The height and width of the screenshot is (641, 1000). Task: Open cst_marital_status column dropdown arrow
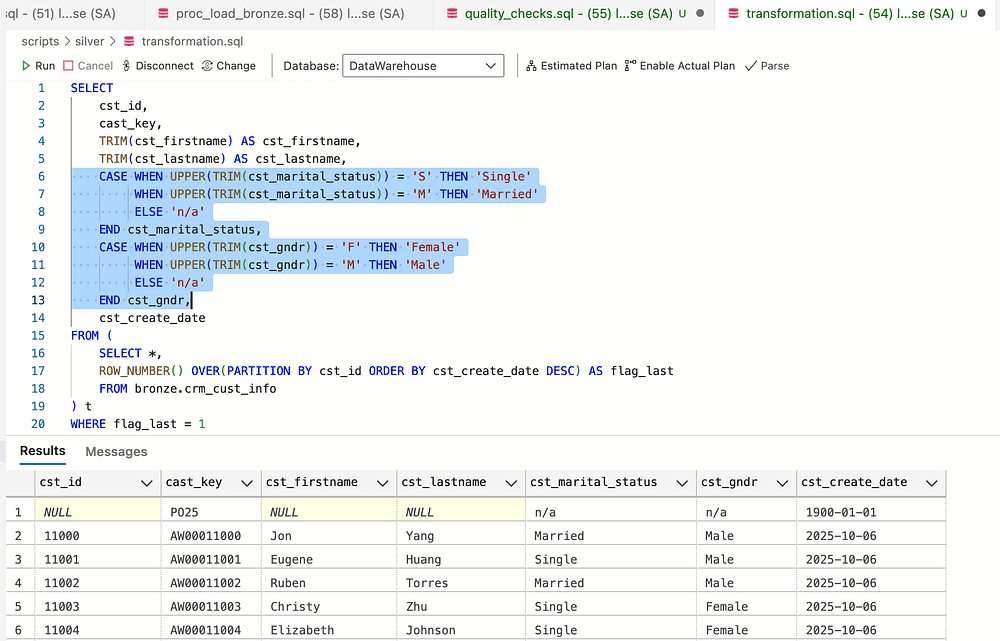(x=680, y=483)
